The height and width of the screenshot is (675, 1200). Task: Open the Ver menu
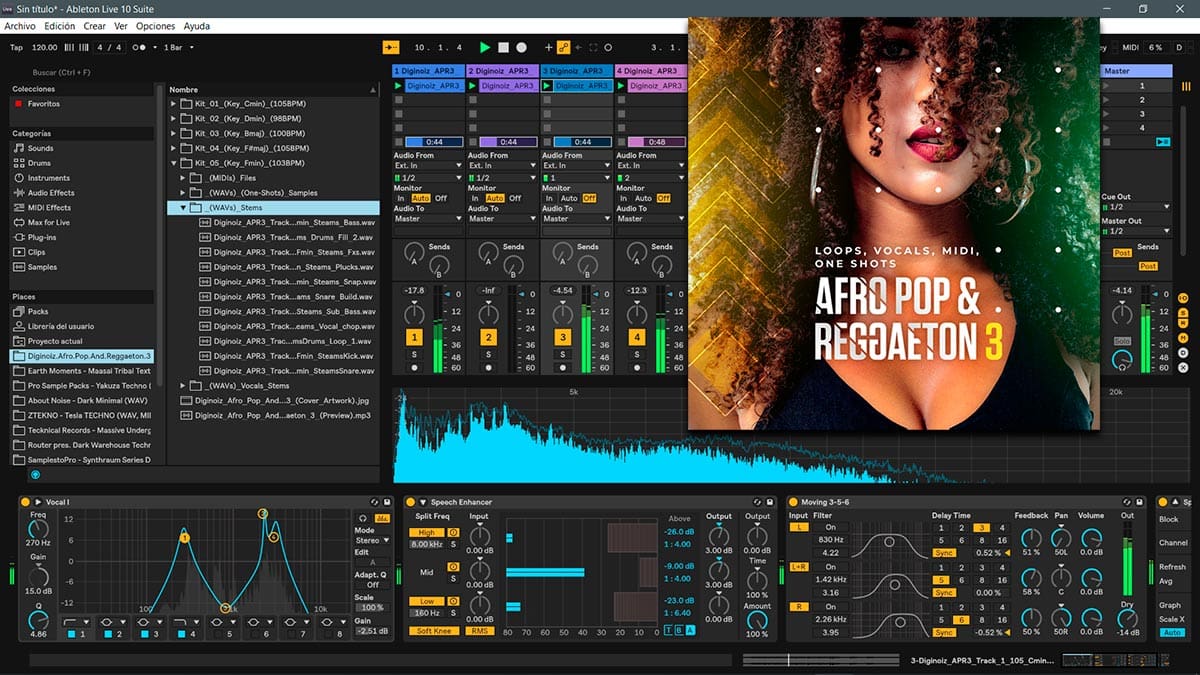(121, 26)
